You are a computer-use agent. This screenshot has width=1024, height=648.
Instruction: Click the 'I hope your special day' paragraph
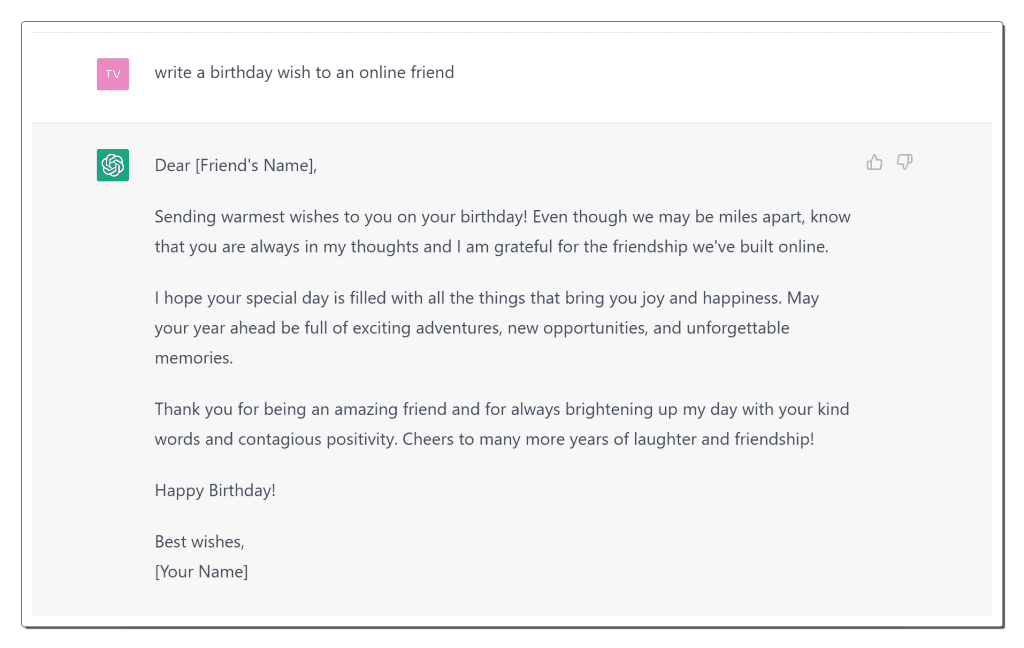click(487, 328)
